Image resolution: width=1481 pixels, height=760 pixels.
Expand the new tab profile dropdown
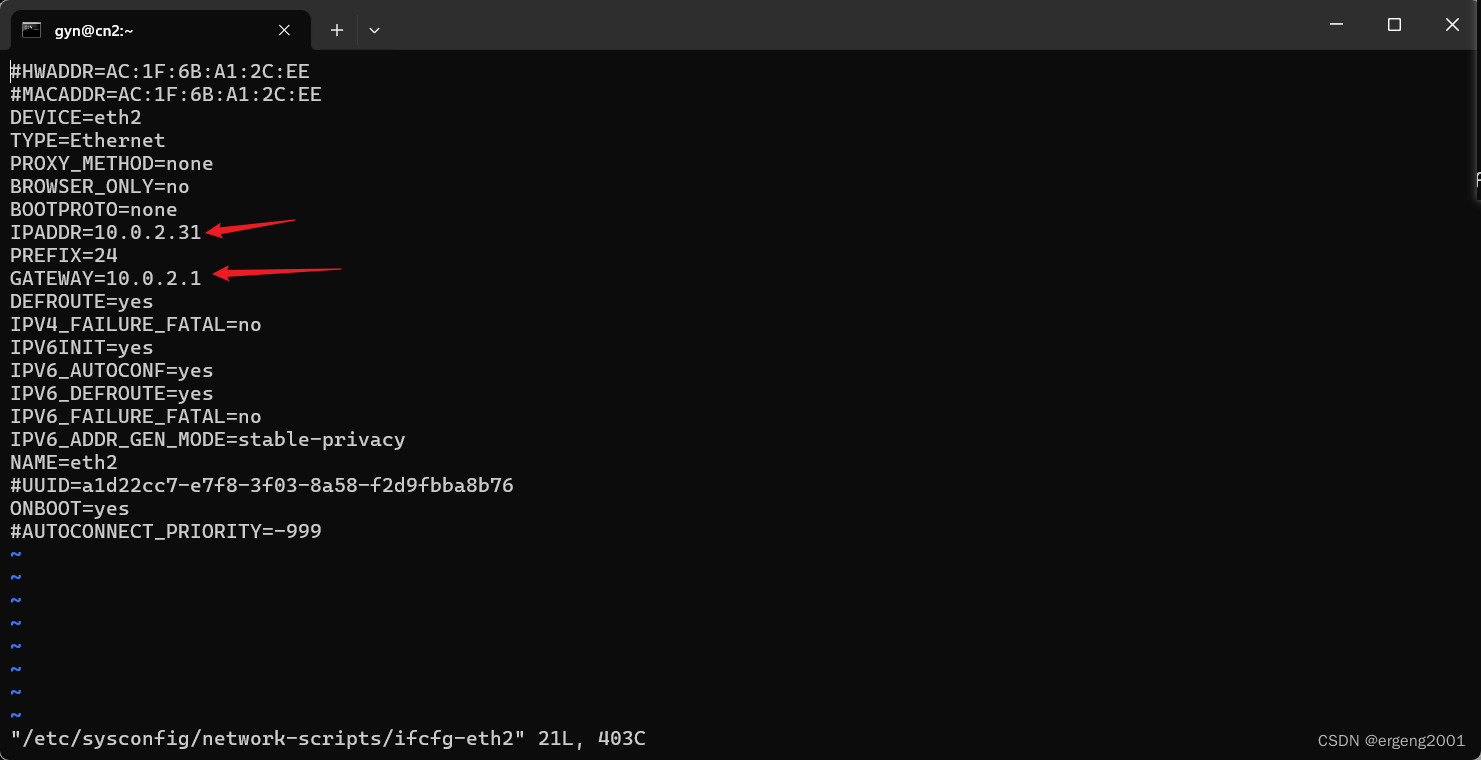pos(374,30)
